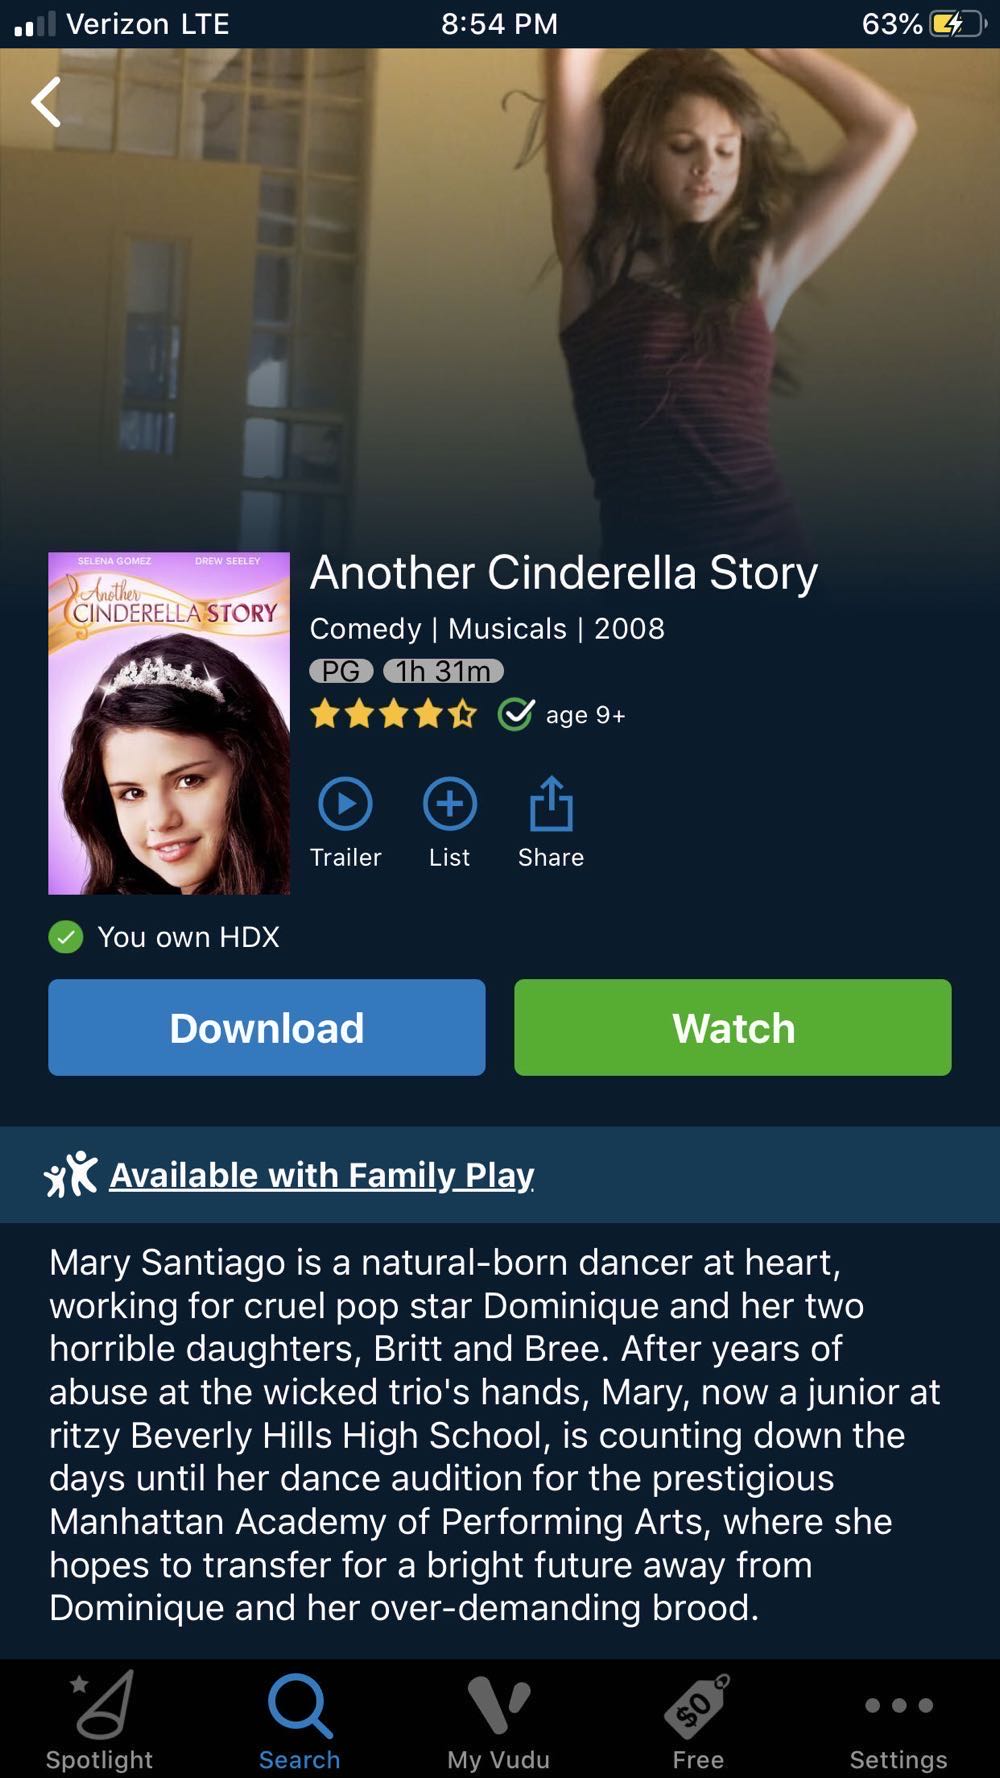Tap the star rating
The height and width of the screenshot is (1778, 1000).
point(393,714)
